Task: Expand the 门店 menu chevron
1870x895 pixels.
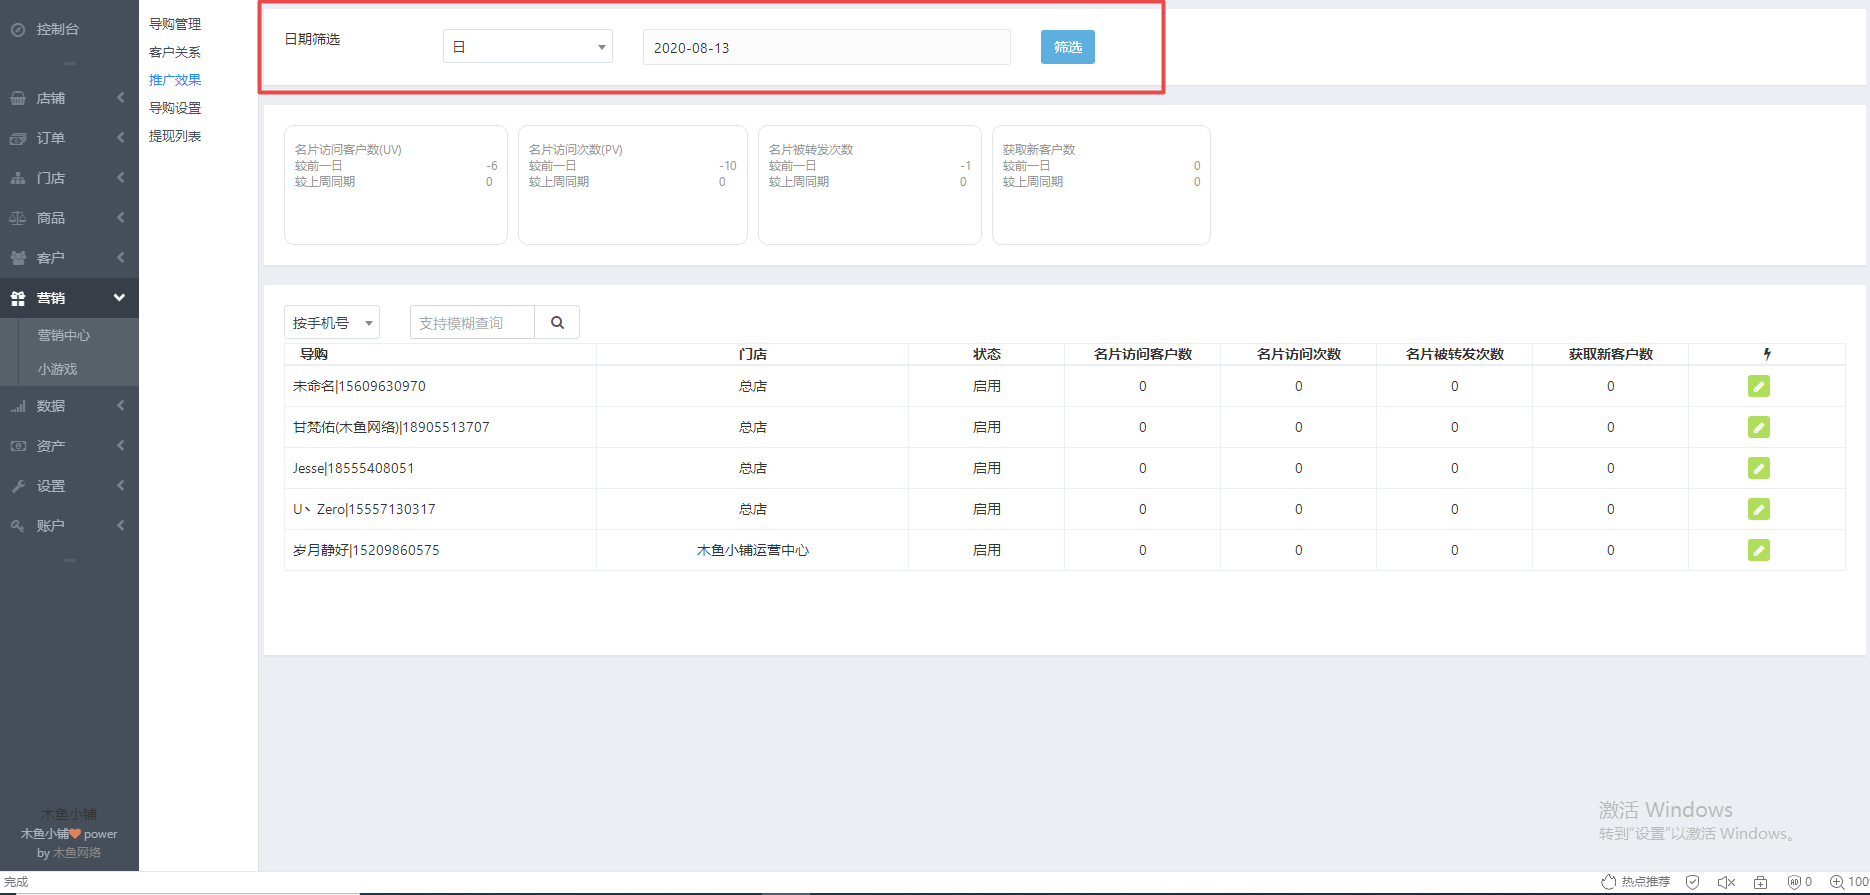Action: point(121,178)
